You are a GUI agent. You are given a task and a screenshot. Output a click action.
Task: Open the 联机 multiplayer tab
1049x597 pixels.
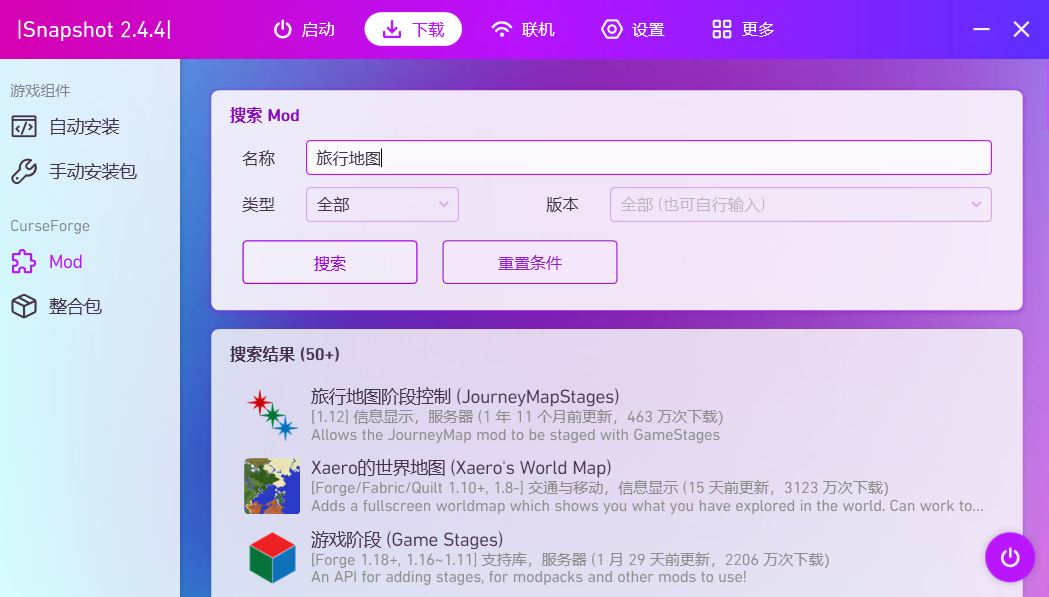click(x=522, y=29)
